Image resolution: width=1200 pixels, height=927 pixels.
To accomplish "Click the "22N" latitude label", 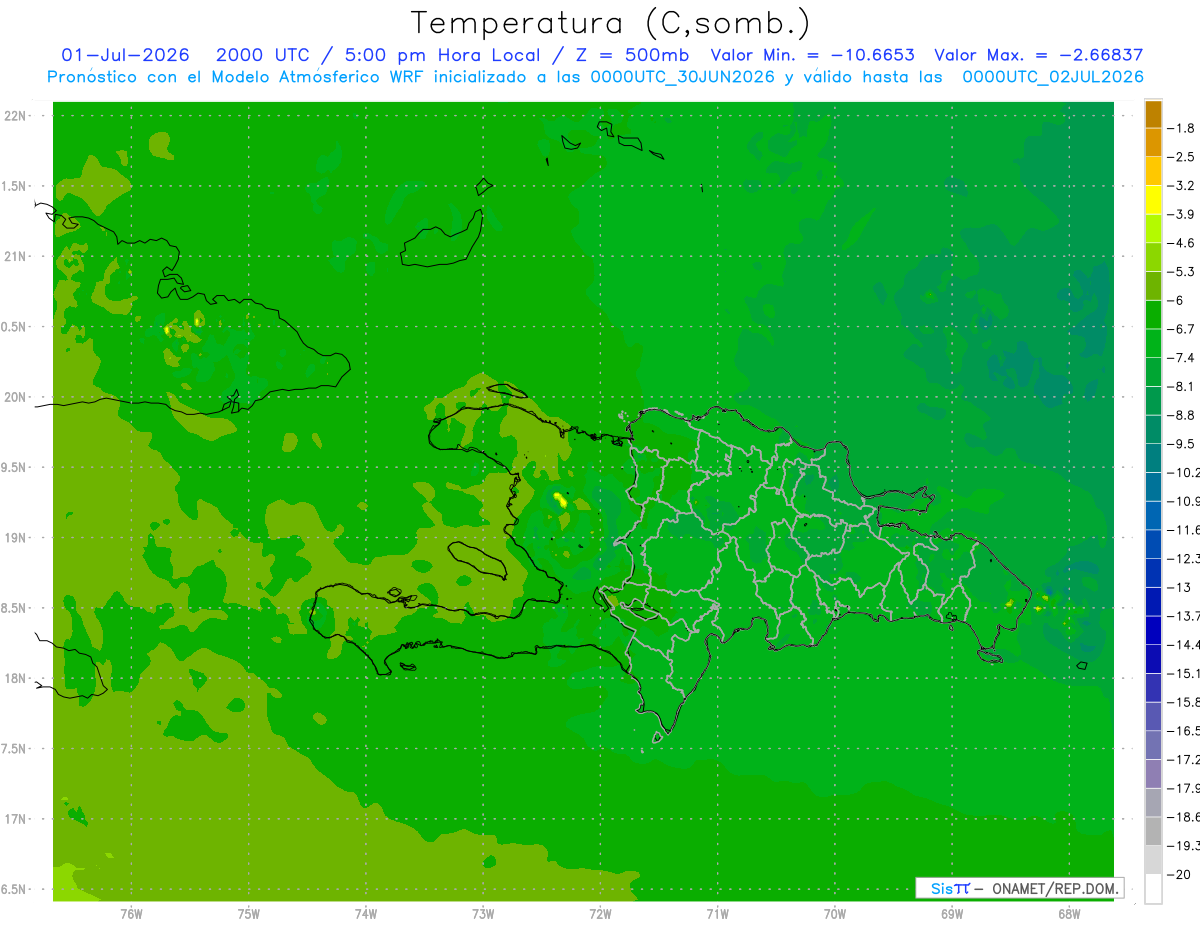I will pos(15,116).
